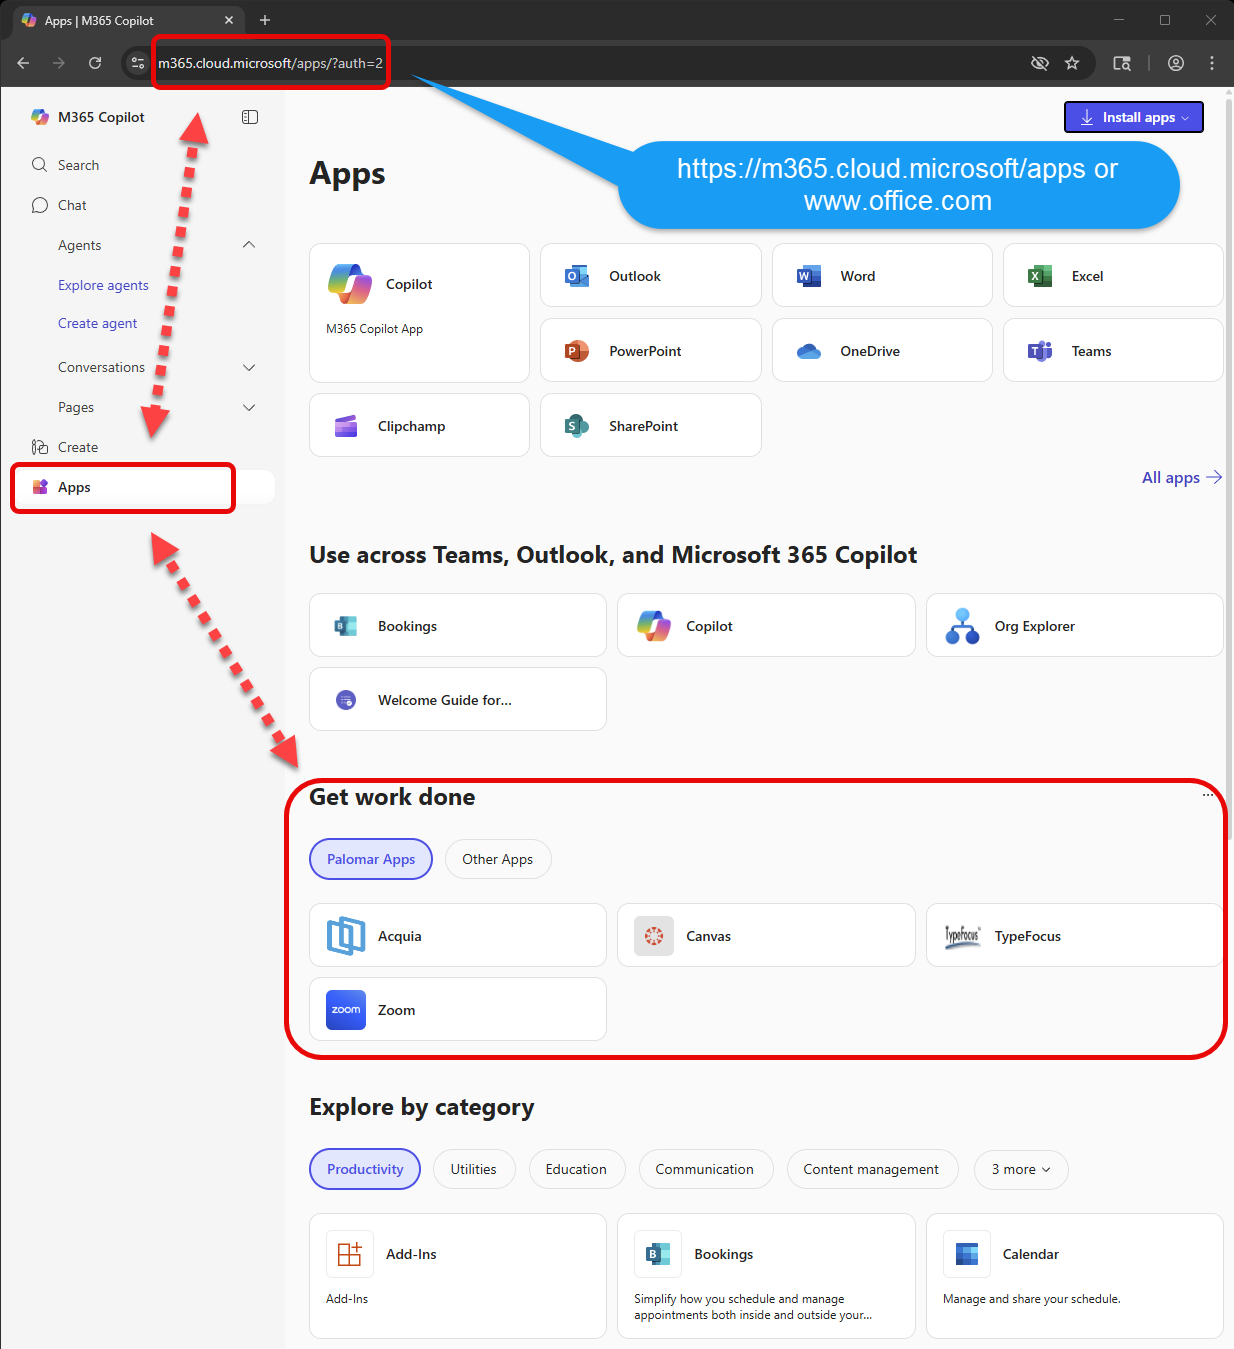Launch the Zoom app
1234x1349 pixels.
pos(458,1010)
